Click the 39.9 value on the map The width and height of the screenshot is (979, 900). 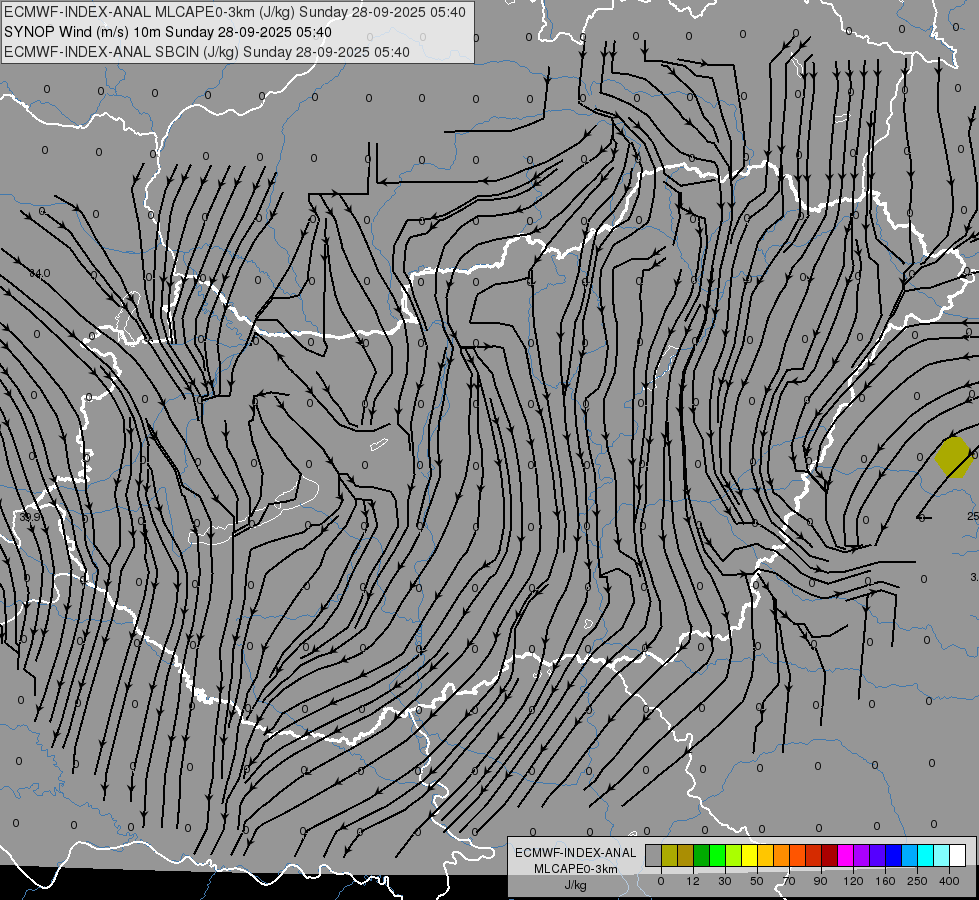29,517
